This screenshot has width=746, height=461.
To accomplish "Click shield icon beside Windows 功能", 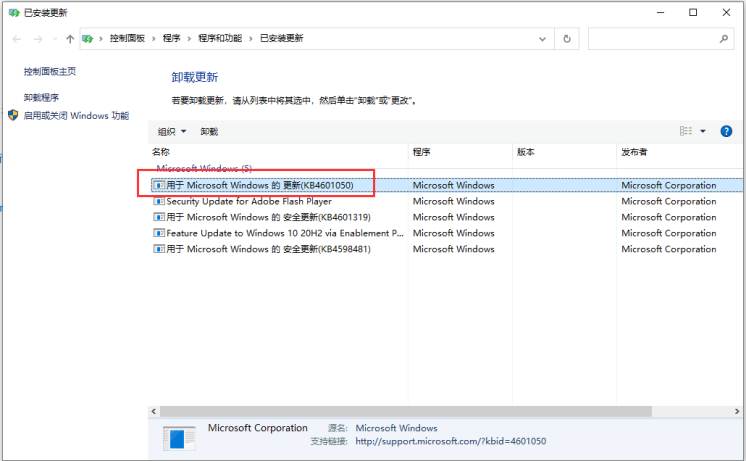I will click(13, 115).
